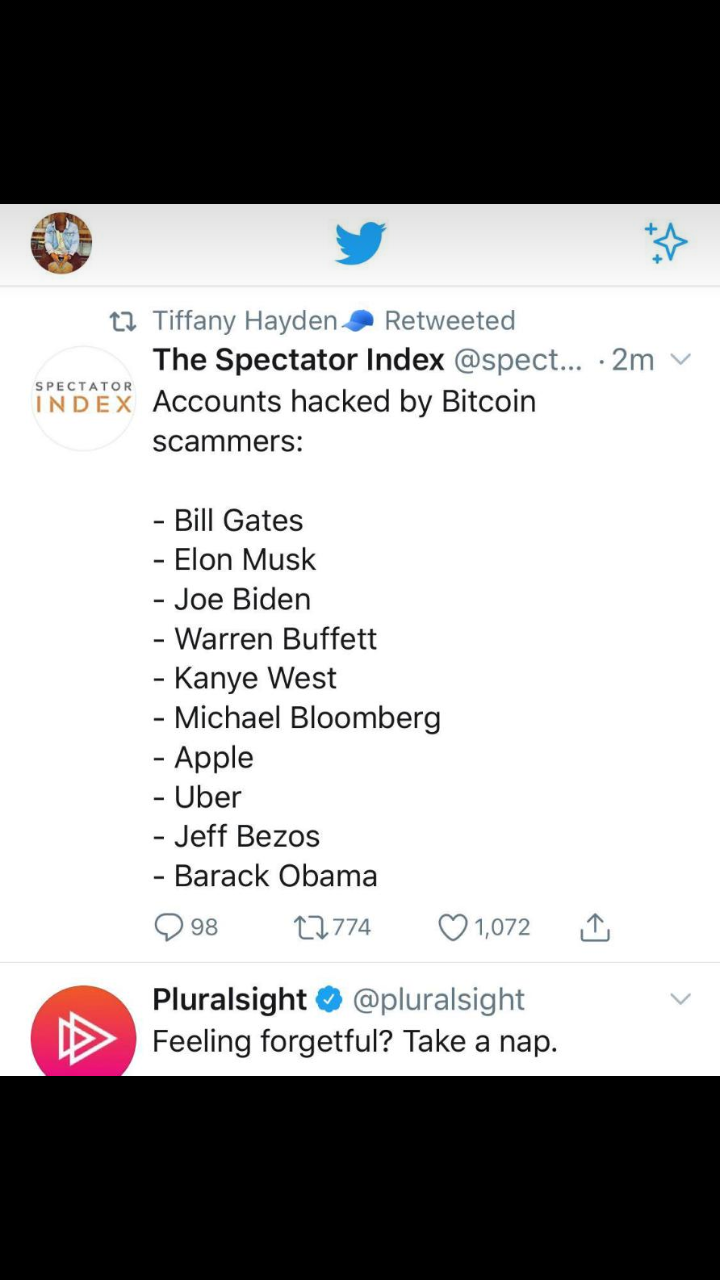The height and width of the screenshot is (1280, 720).
Task: Open Tiffany Hayden's profile from Retweeted label
Action: tap(245, 321)
